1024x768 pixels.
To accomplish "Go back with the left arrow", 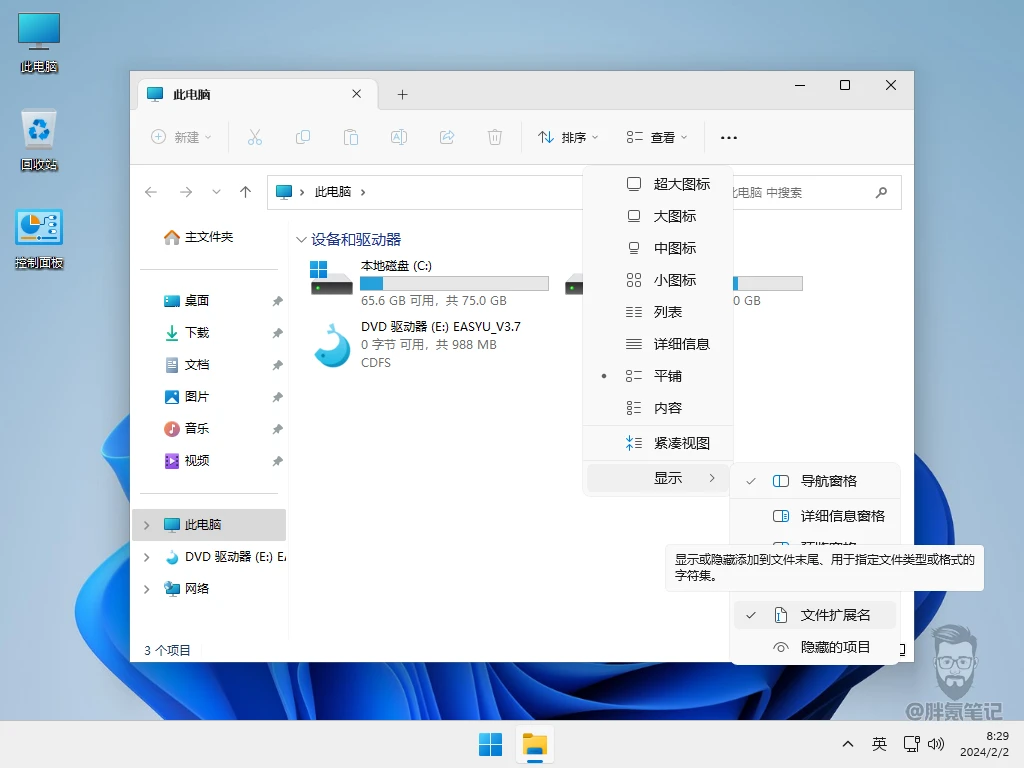I will (x=151, y=192).
